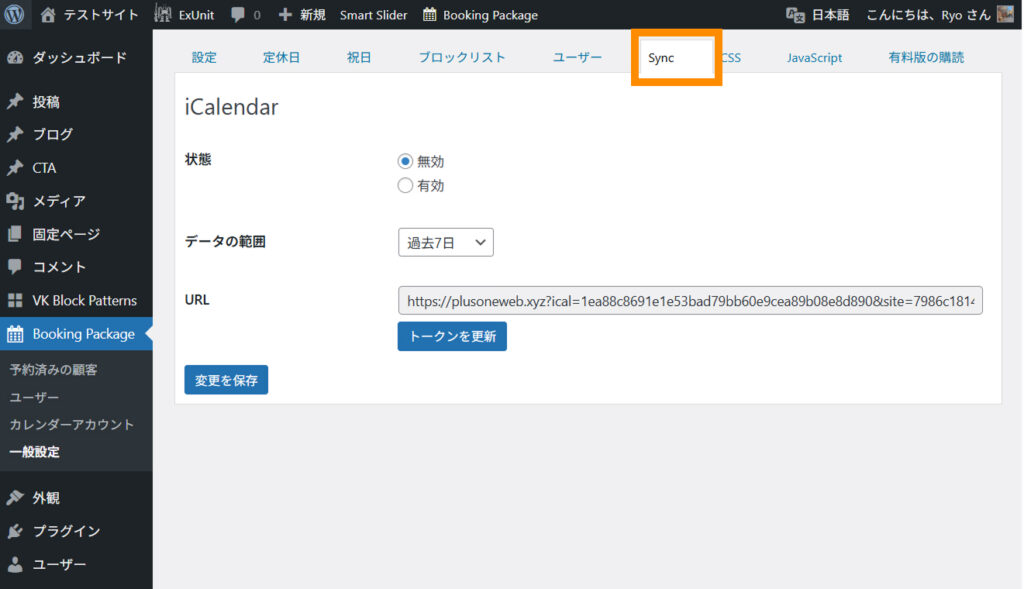This screenshot has height=589, width=1024.
Task: Open メディア in the sidebar
Action: 59,201
